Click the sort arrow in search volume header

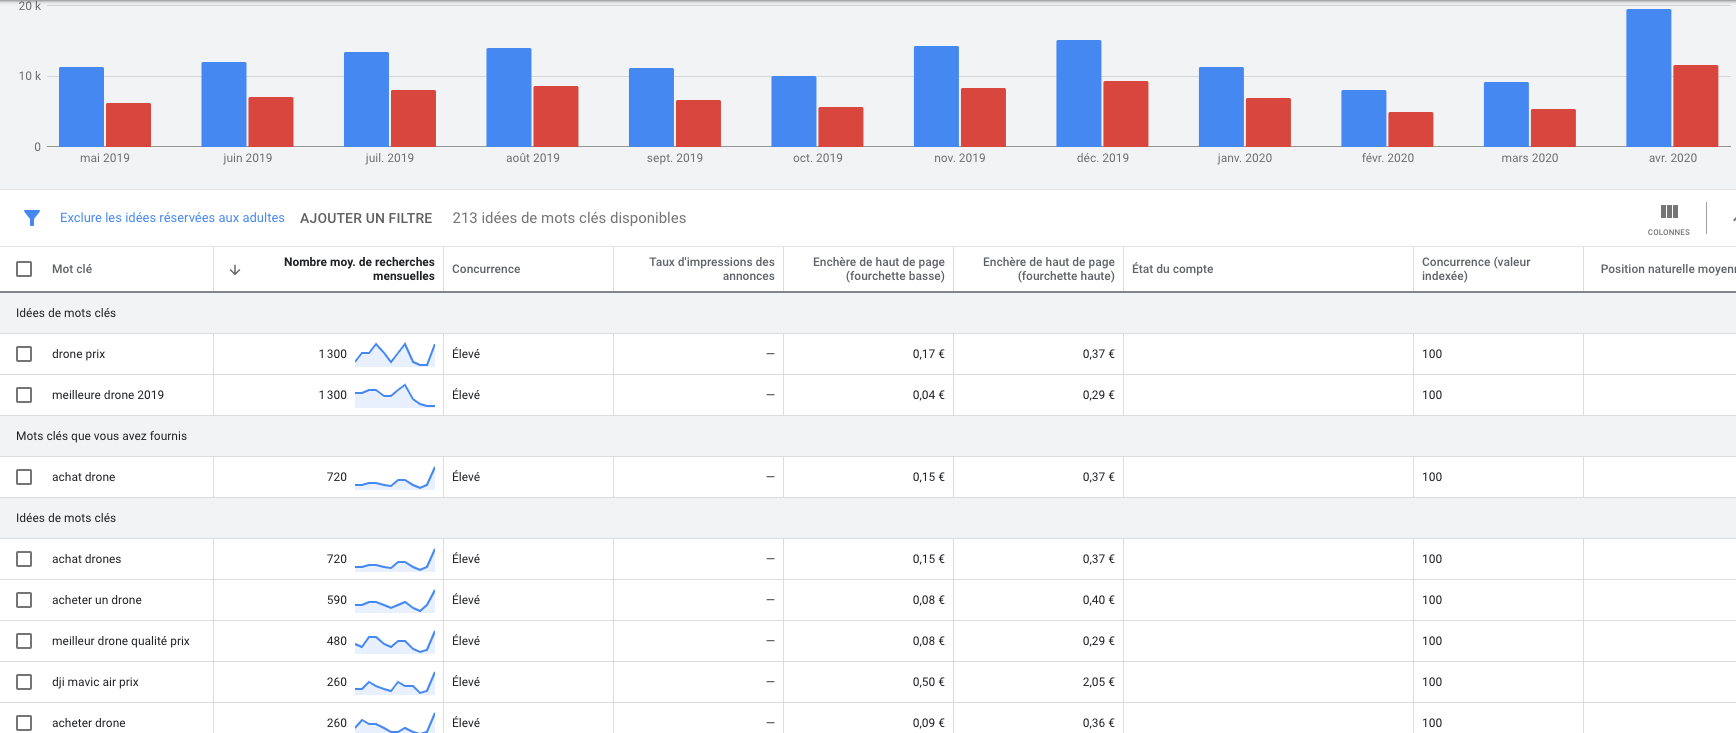point(235,270)
